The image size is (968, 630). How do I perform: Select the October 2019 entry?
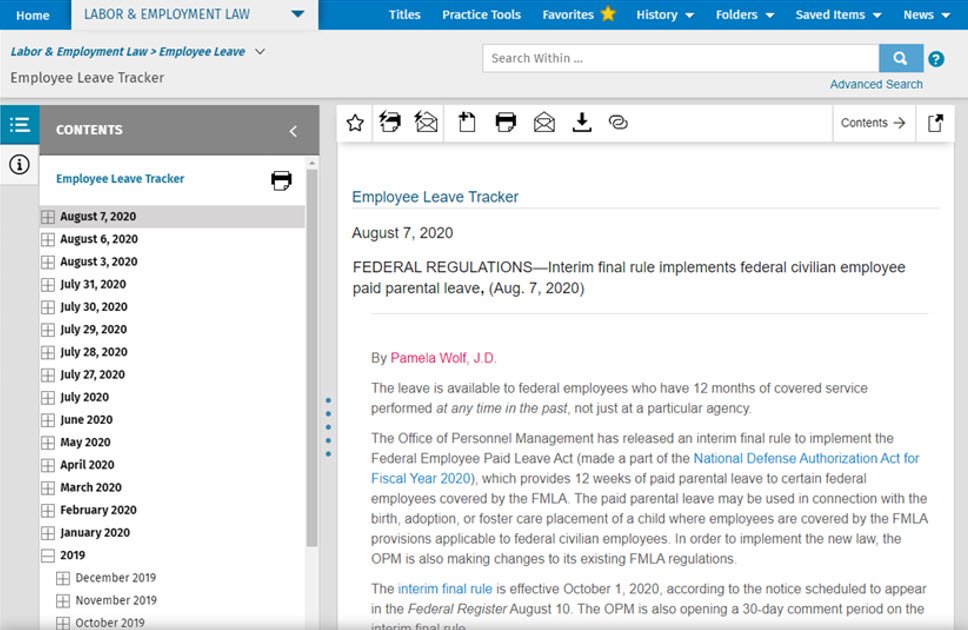[x=110, y=623]
